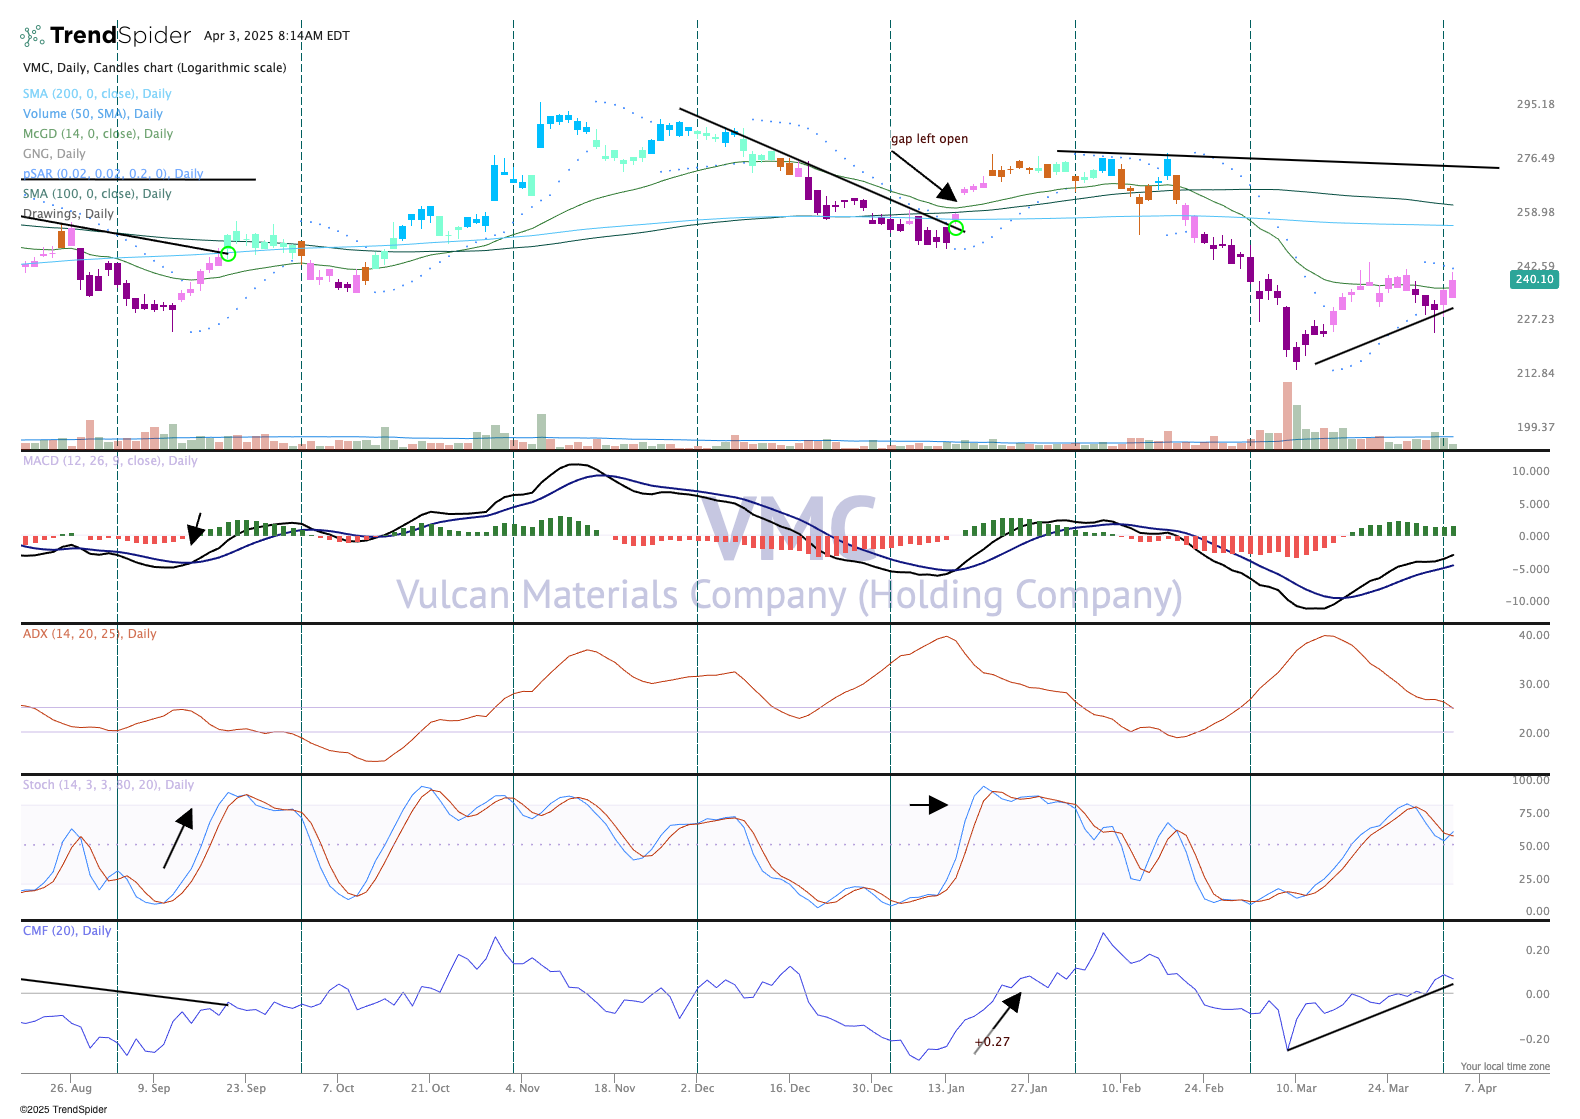
Task: Click the green circle marker near 23 Sep
Action: point(228,253)
